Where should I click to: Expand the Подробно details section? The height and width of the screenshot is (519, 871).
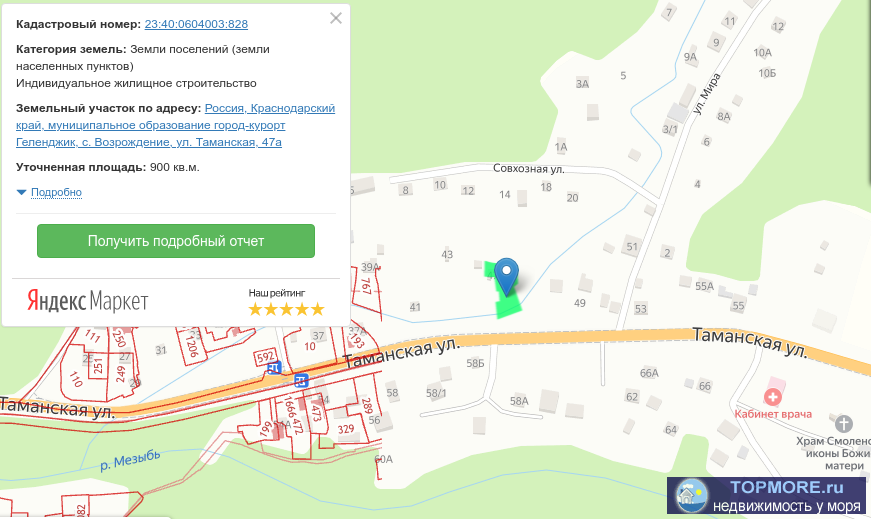(x=56, y=192)
